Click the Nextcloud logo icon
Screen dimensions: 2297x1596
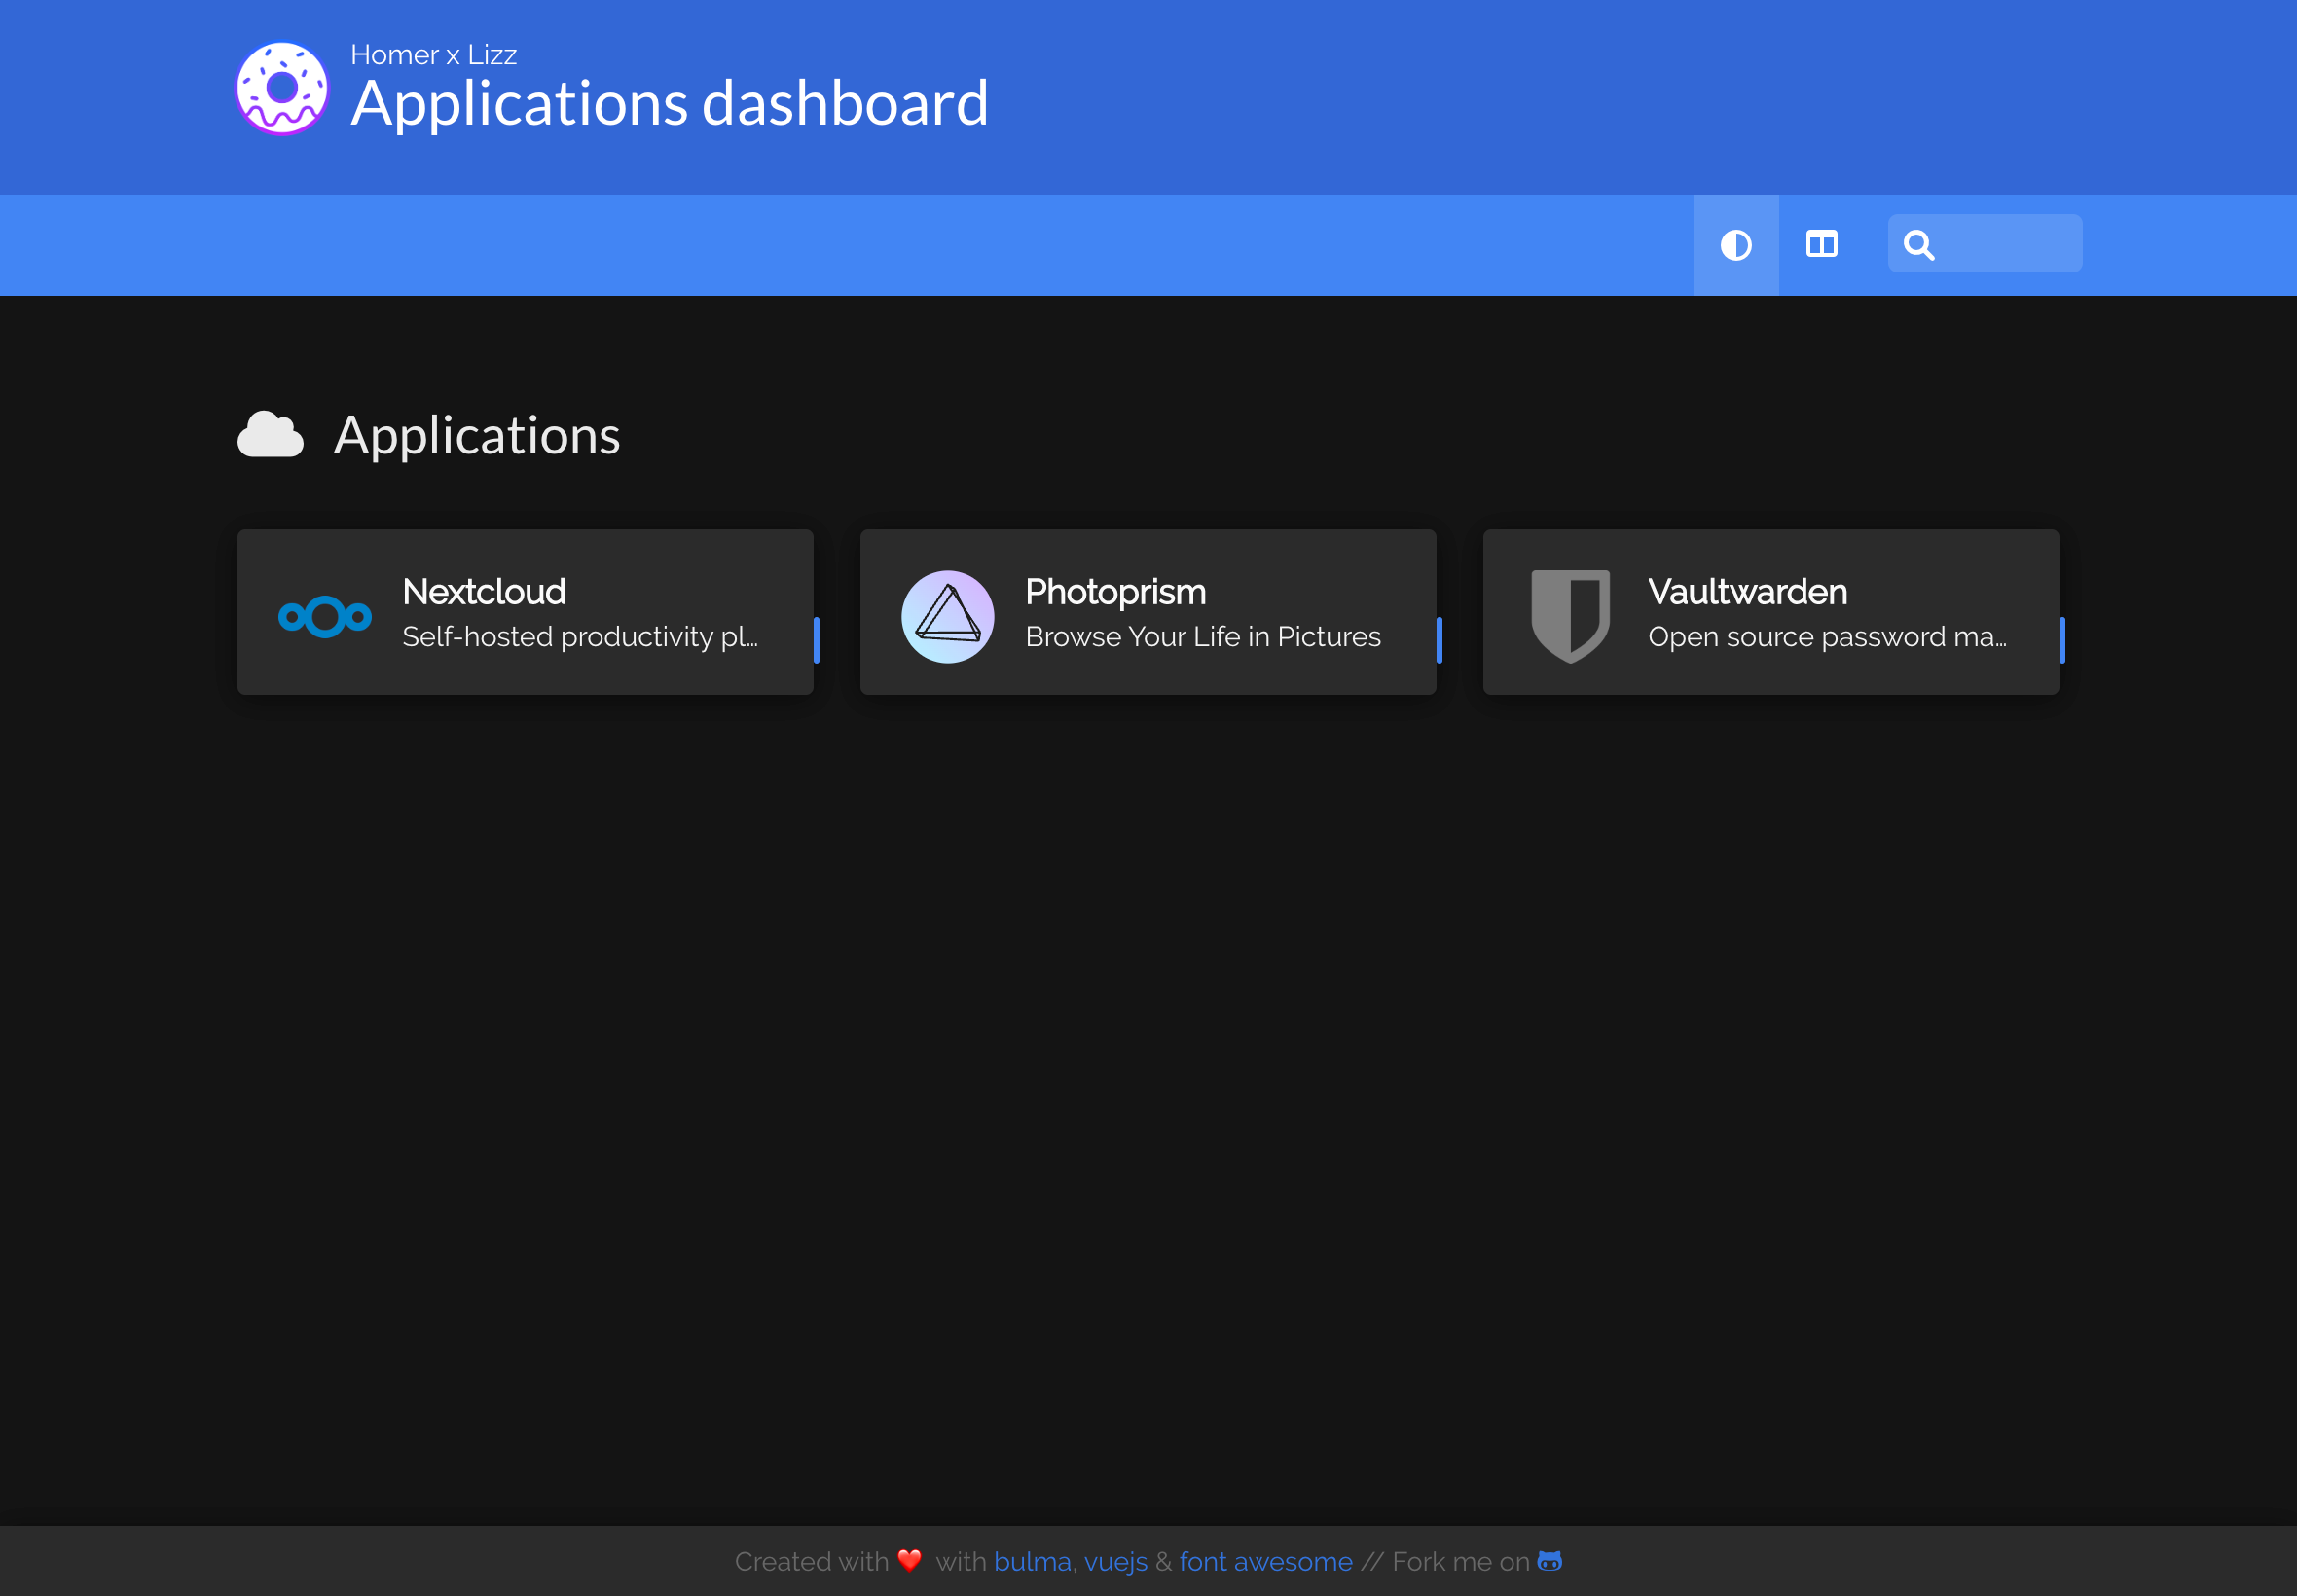(x=324, y=616)
